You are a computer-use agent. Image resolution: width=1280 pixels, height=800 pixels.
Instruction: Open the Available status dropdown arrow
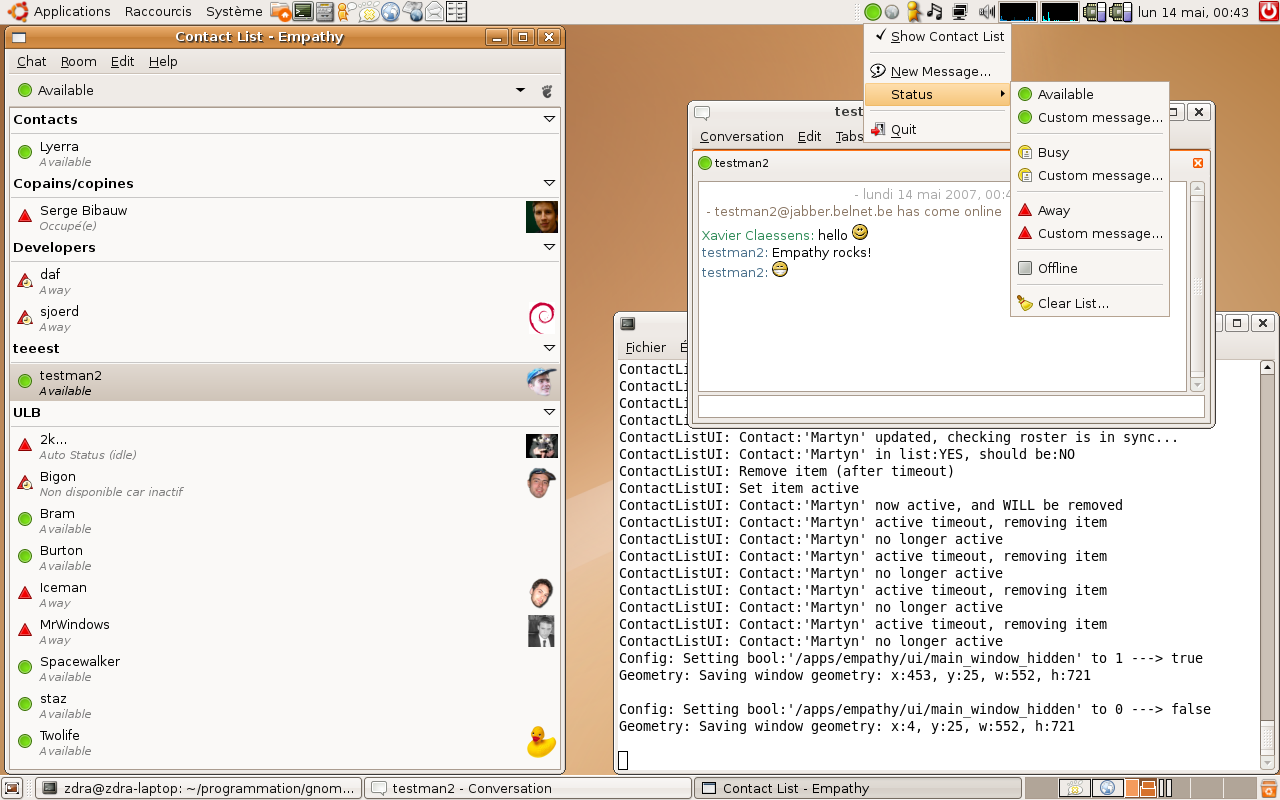point(520,90)
